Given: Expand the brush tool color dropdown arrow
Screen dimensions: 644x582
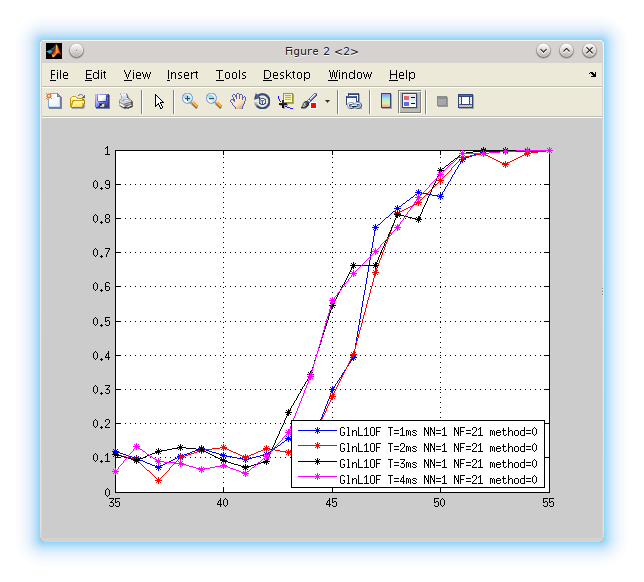Looking at the screenshot, I should (326, 102).
